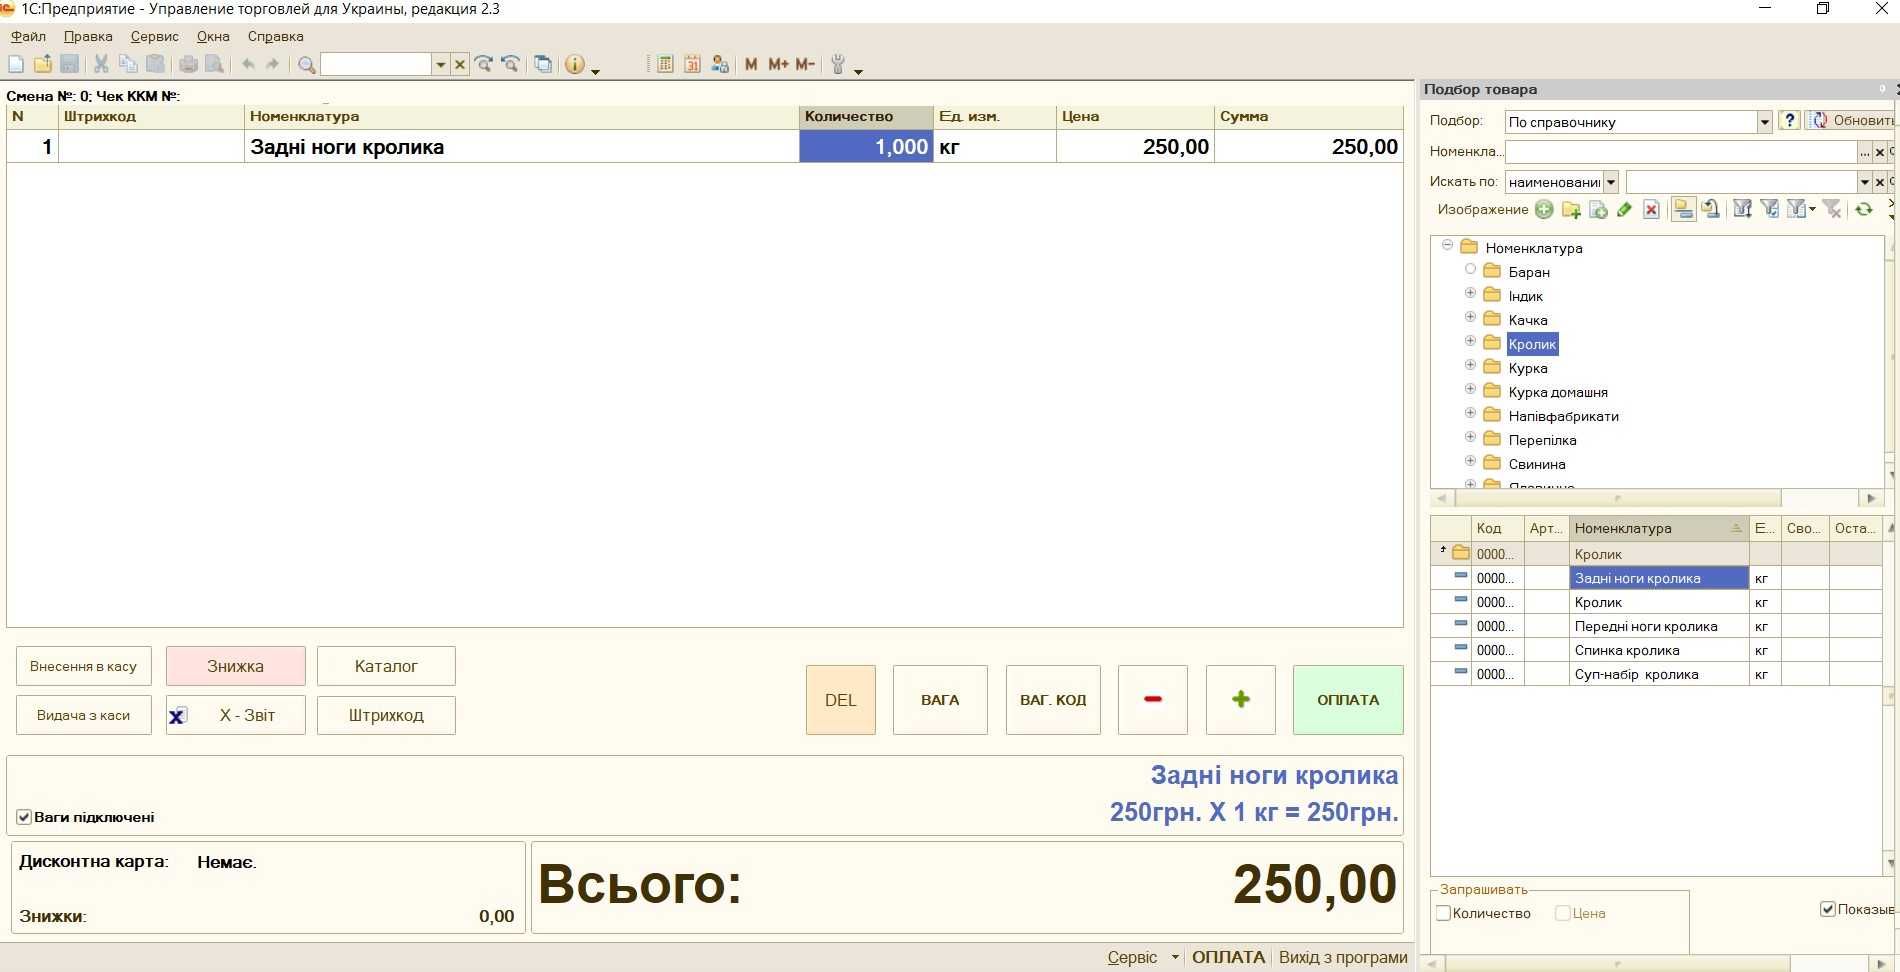Click the Edit pencil icon in Подбор panel
This screenshot has width=1900, height=972.
click(x=1624, y=209)
